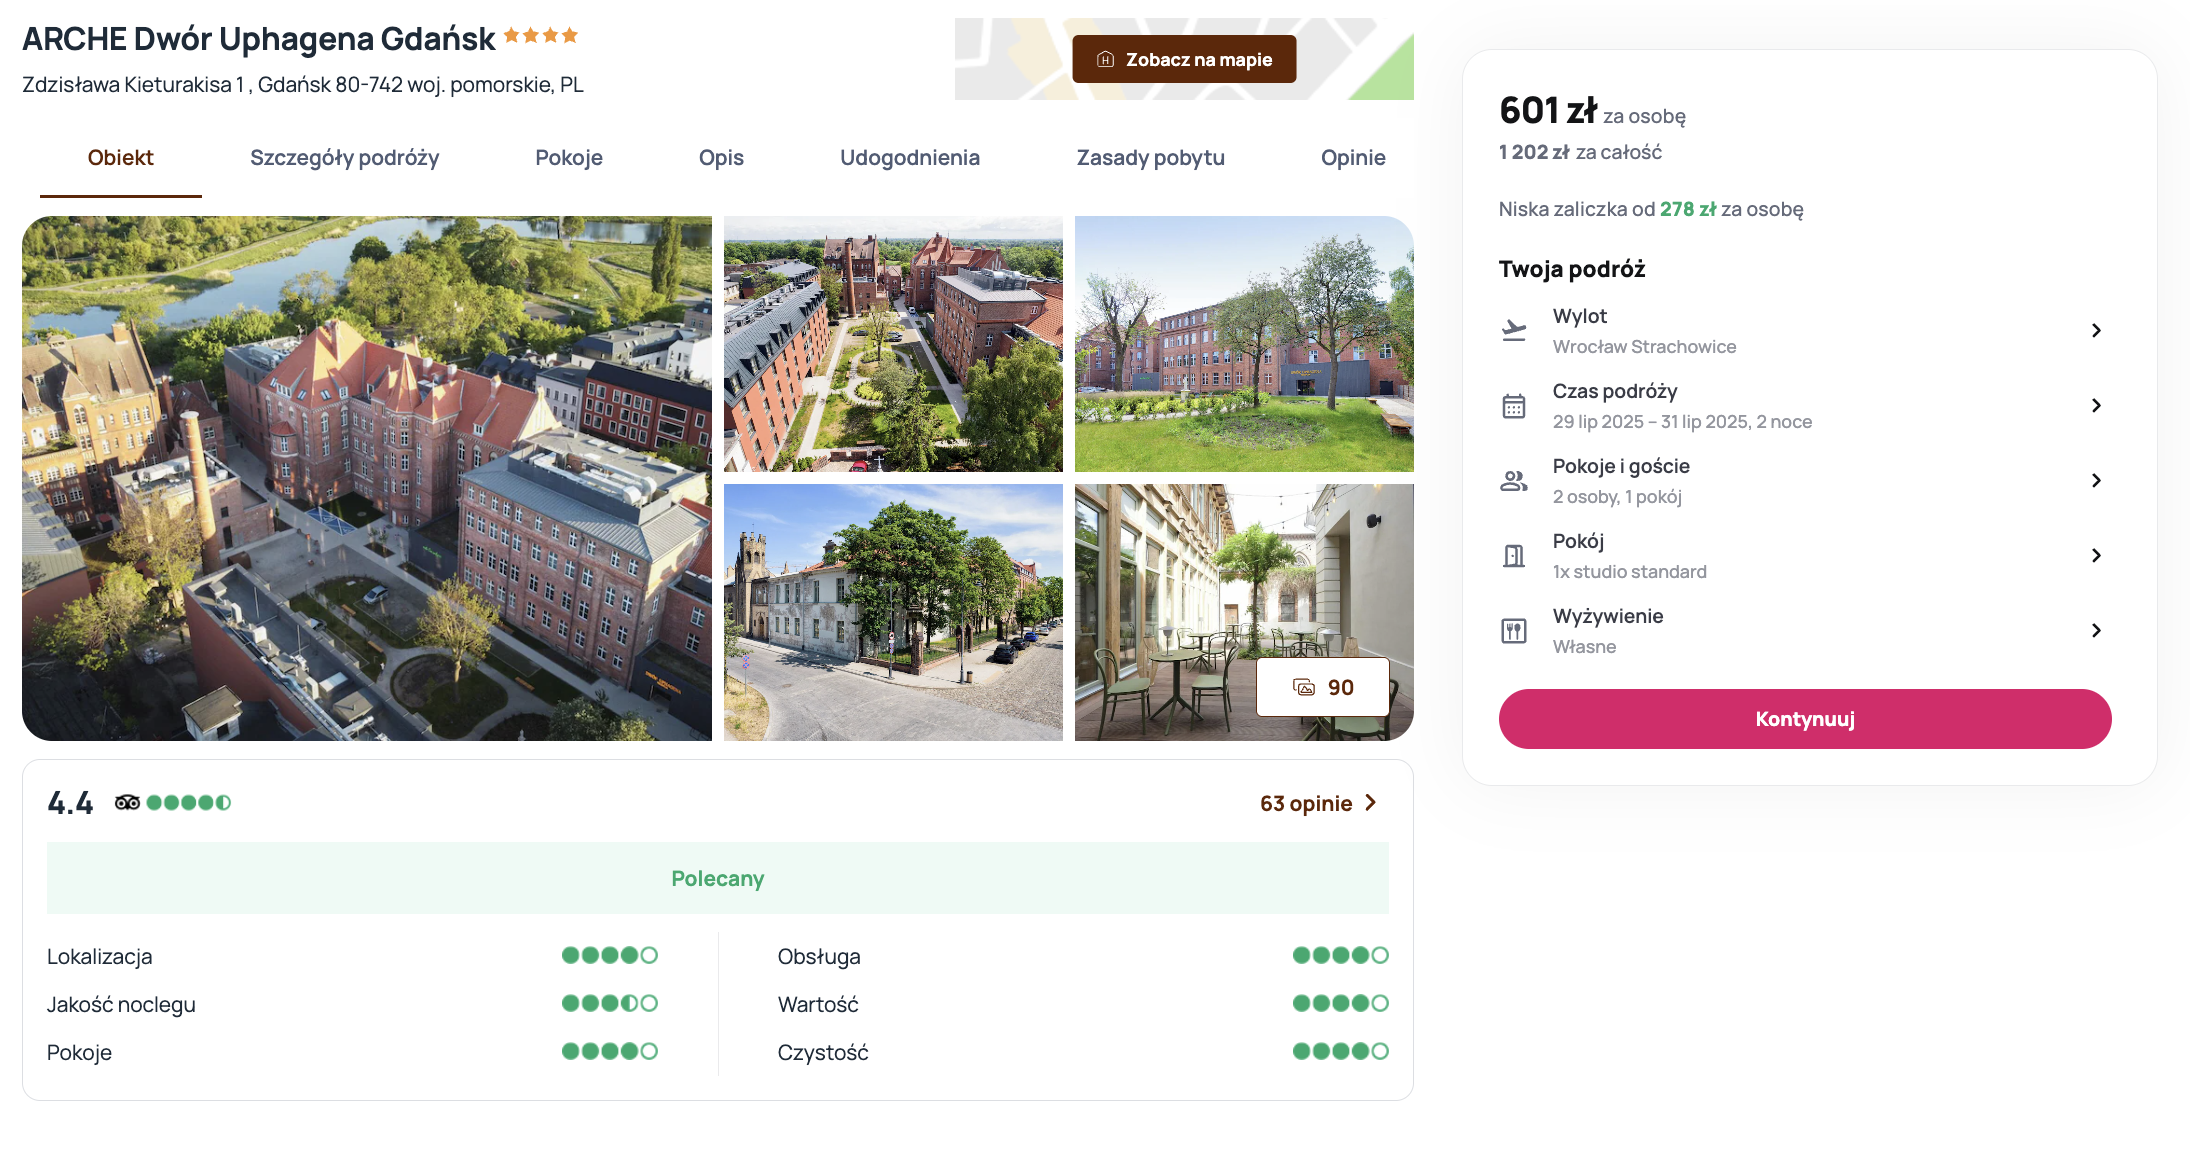2190x1160 pixels.
Task: Click the airplane departure icon next to Wylot
Action: tap(1514, 330)
